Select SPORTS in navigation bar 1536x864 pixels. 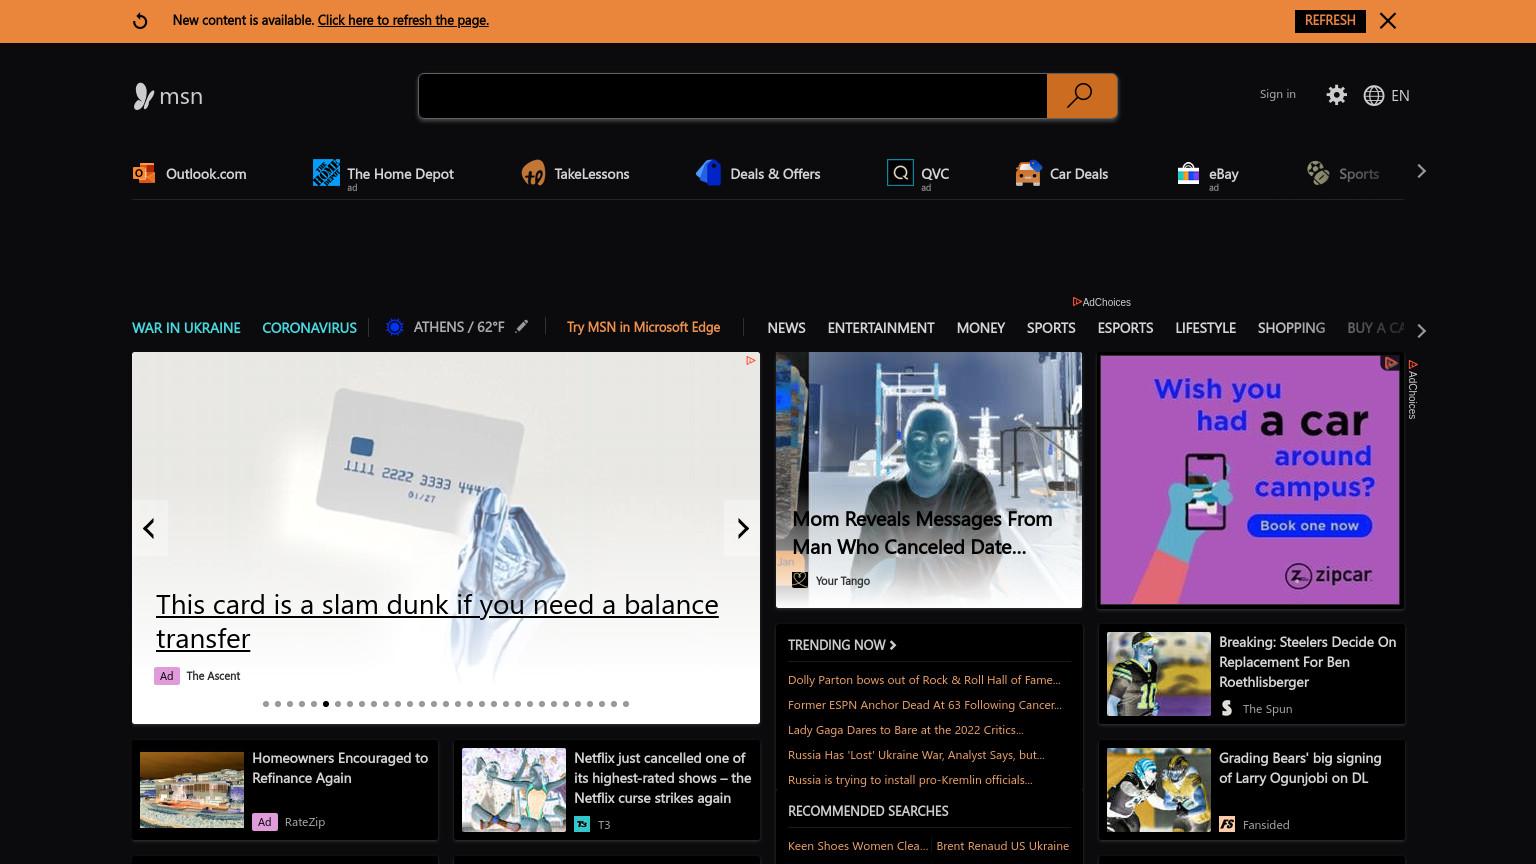point(1051,328)
